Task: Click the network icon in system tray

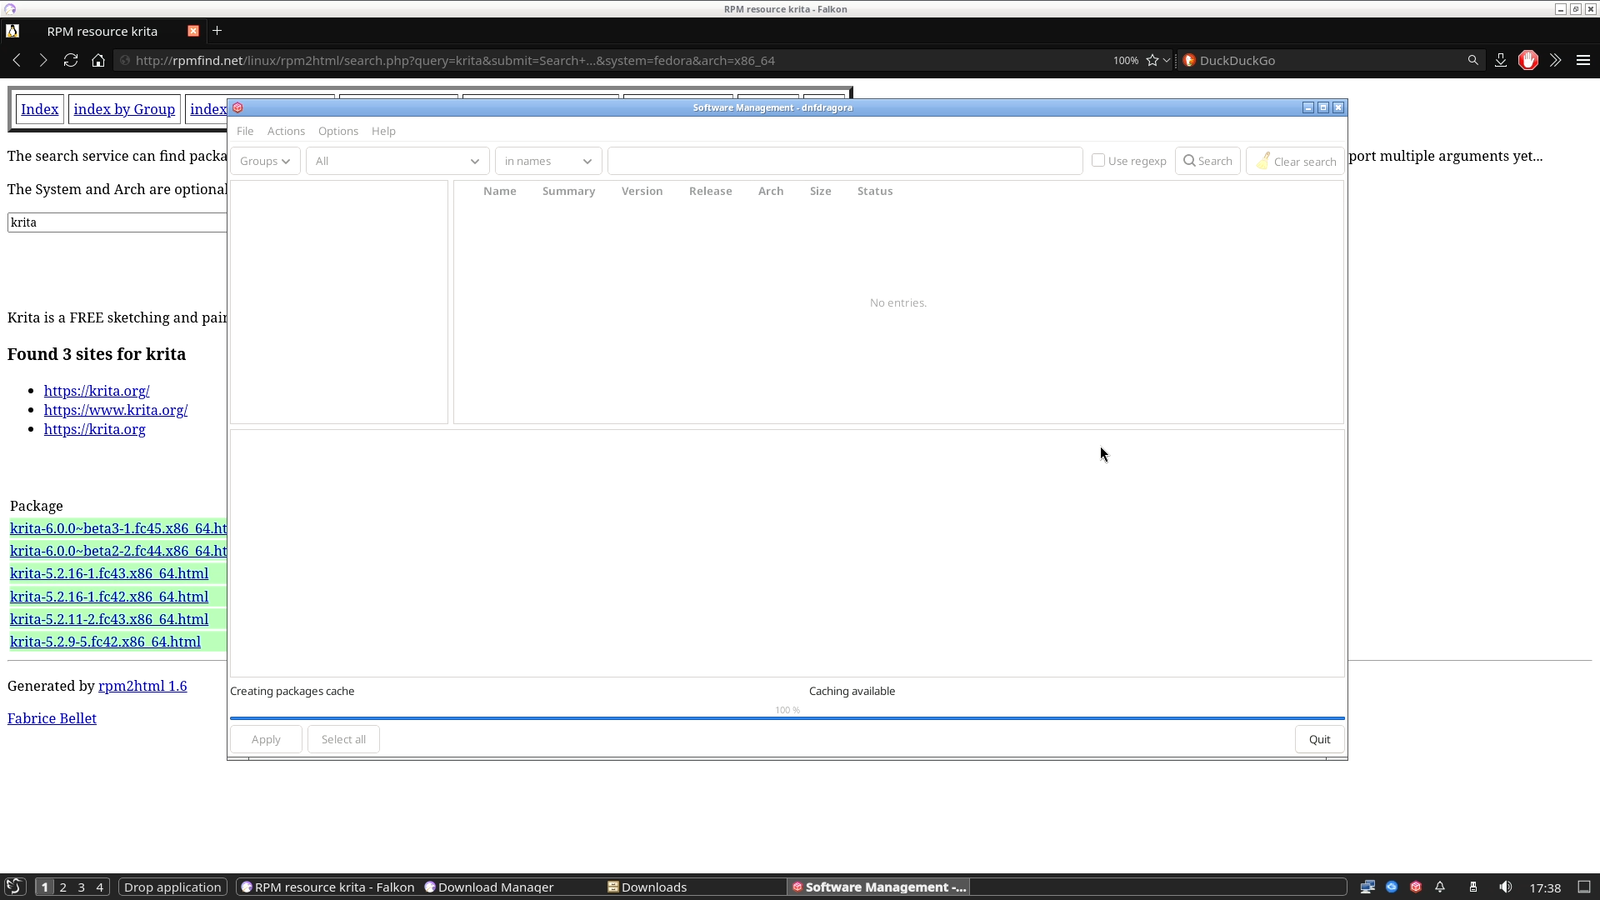Action: click(x=1367, y=887)
